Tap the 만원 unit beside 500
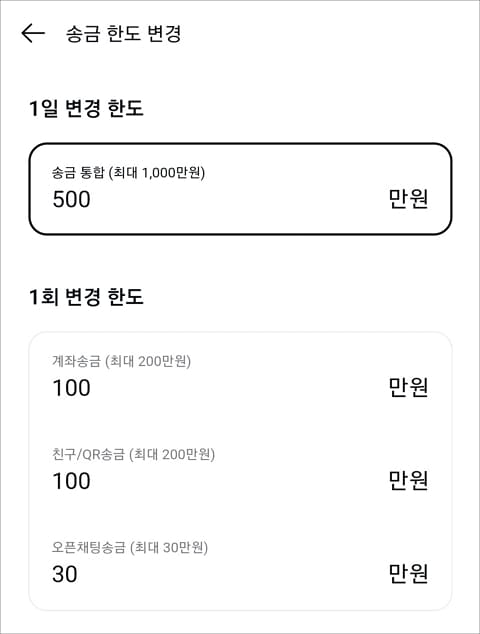The height and width of the screenshot is (634, 480). 408,199
